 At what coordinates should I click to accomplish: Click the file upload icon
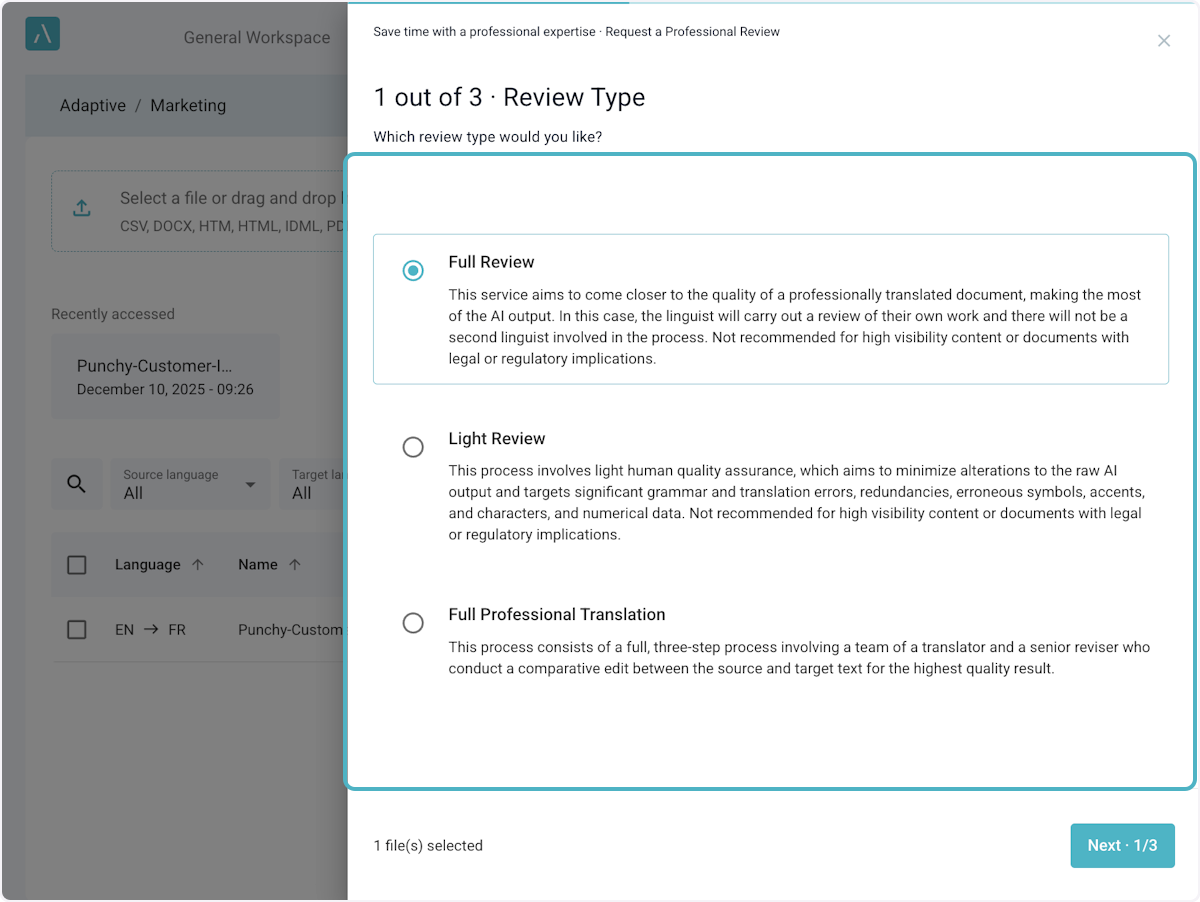click(x=82, y=208)
